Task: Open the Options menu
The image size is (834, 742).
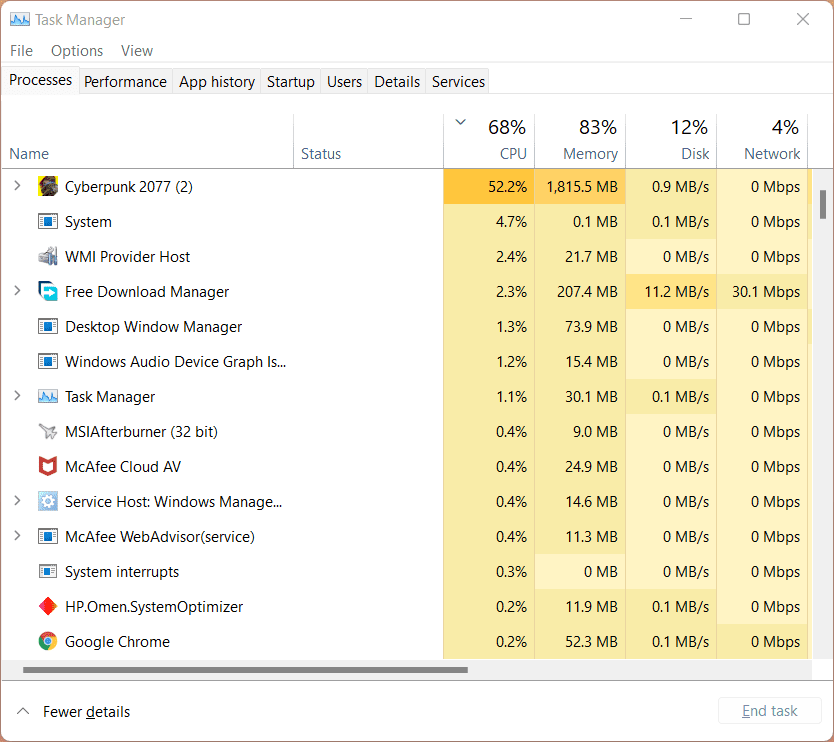Action: 77,51
